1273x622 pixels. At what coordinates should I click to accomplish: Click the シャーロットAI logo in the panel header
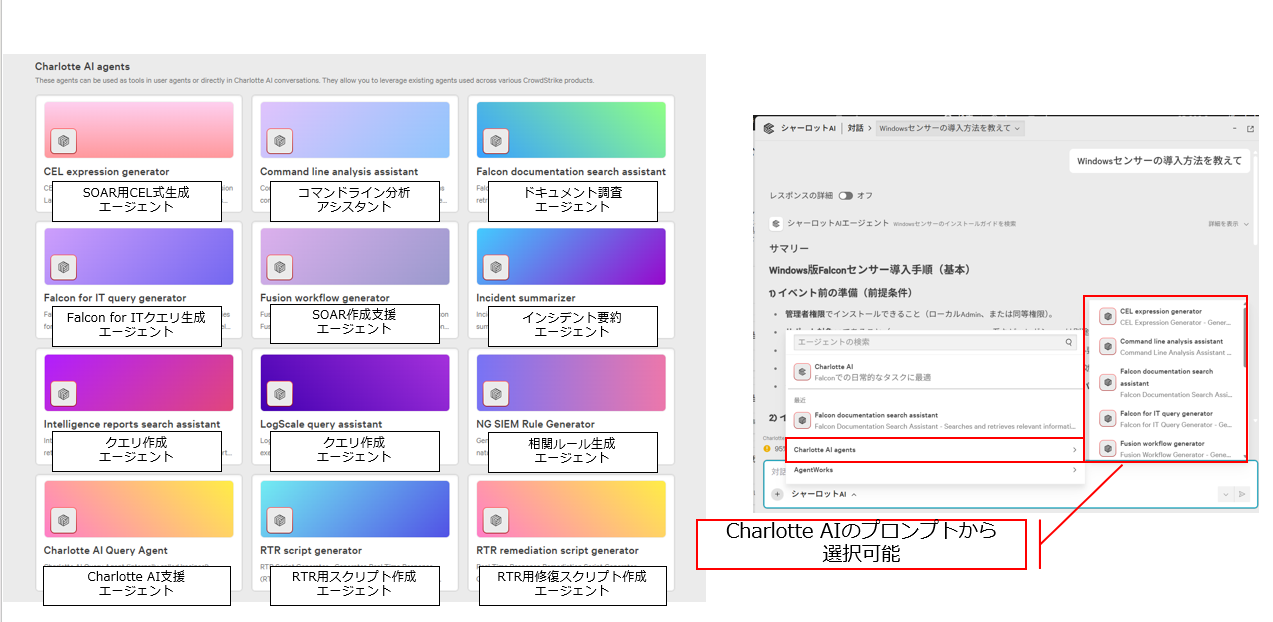point(769,128)
